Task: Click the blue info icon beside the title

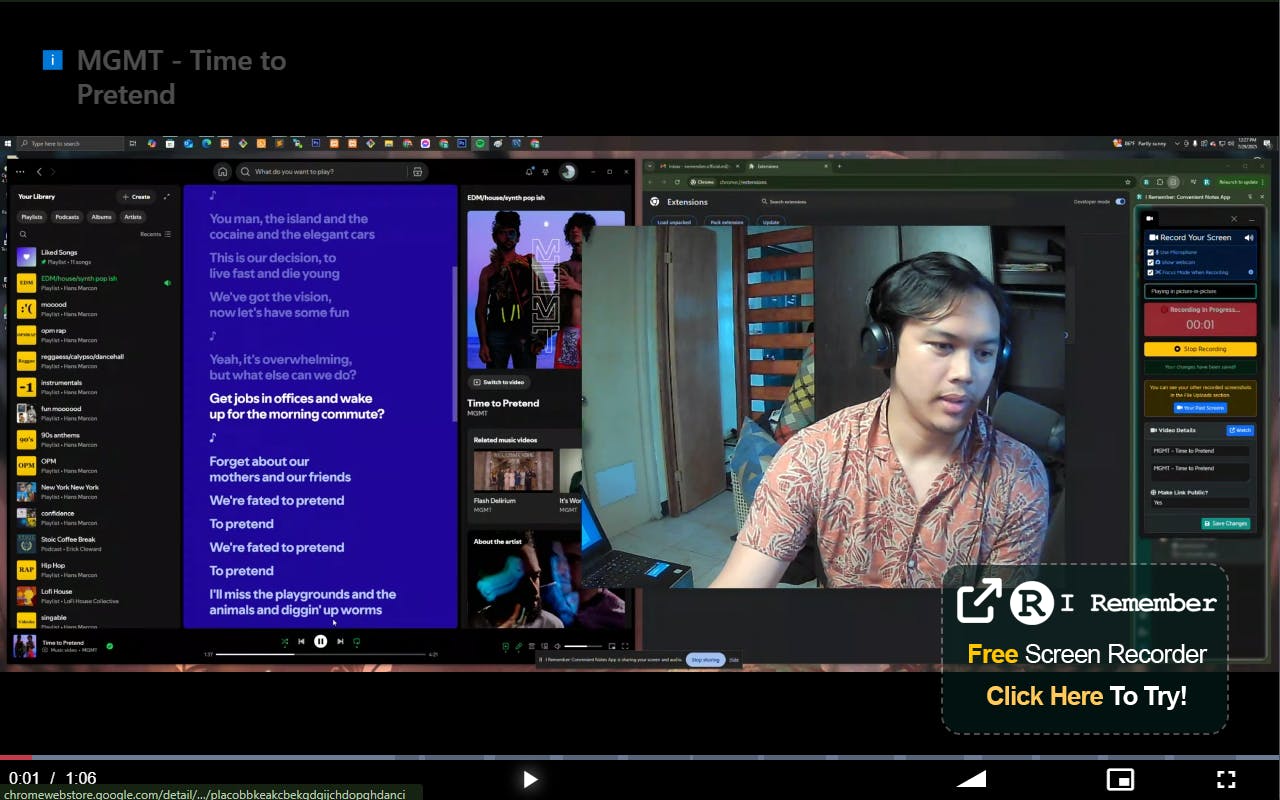Action: [x=53, y=60]
